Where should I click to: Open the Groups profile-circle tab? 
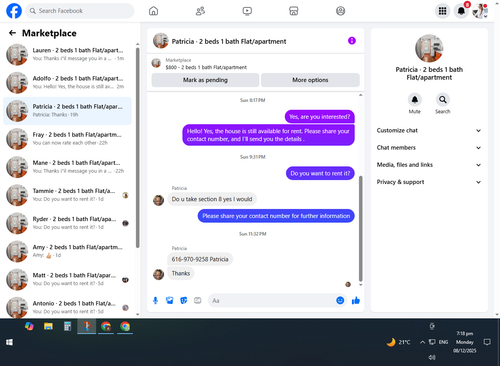[340, 11]
